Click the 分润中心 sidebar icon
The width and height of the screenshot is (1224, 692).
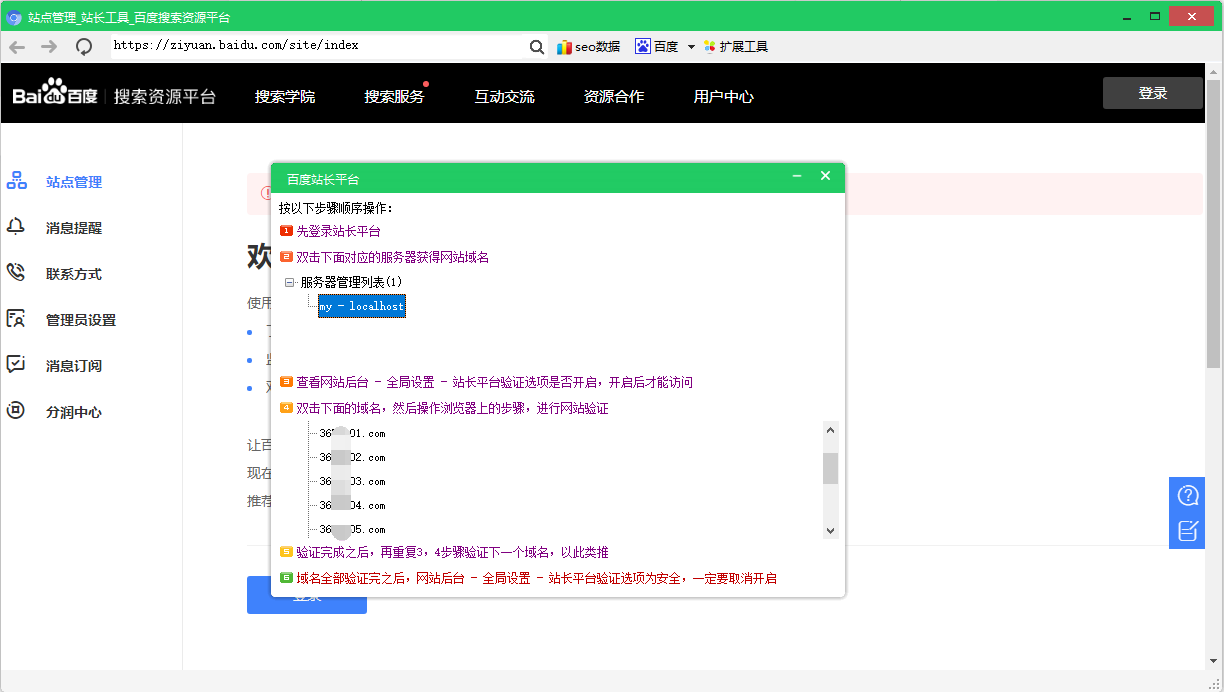(16, 411)
